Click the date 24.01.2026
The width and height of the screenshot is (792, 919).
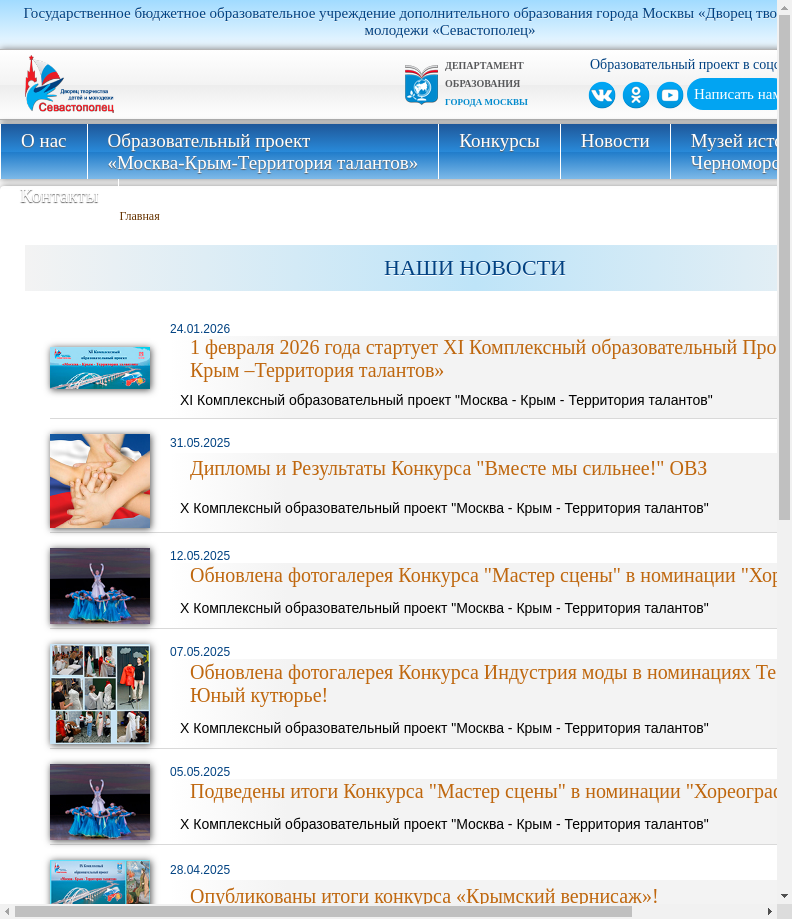[200, 329]
